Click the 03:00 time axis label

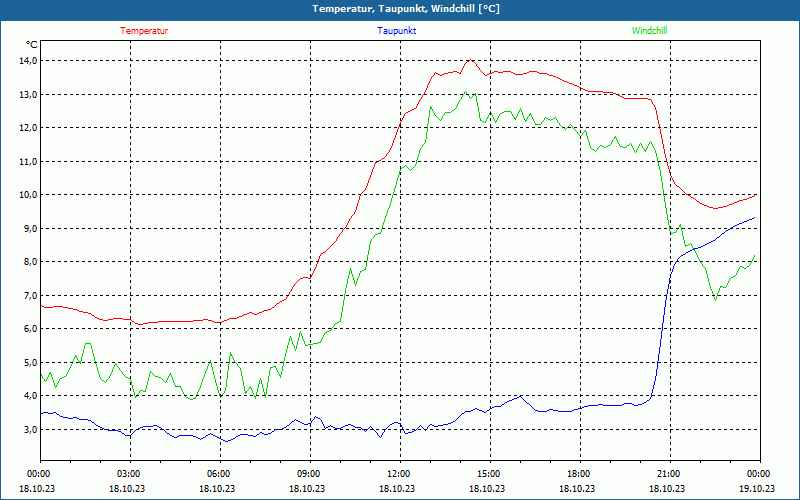(x=128, y=474)
